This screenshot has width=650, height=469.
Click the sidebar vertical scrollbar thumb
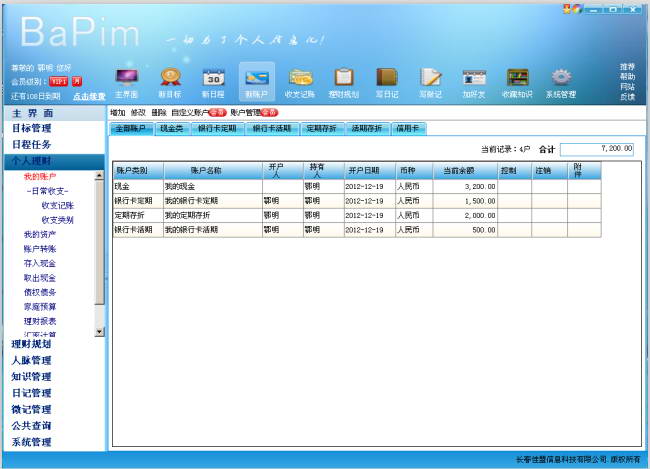click(99, 243)
